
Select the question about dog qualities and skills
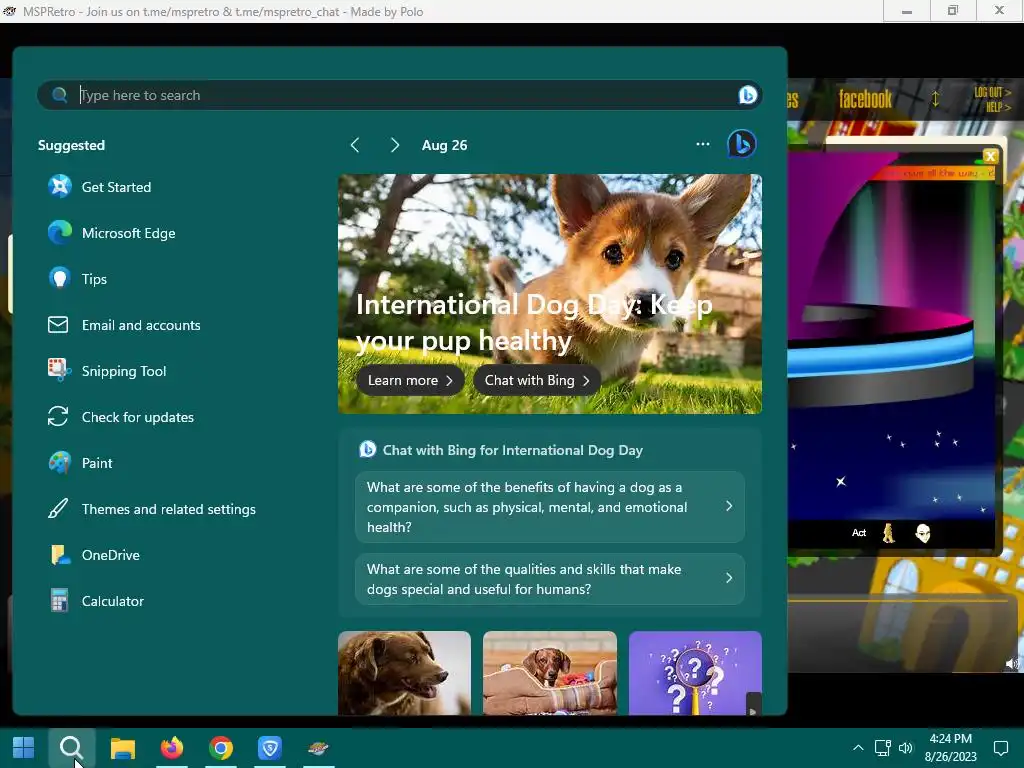tap(550, 579)
